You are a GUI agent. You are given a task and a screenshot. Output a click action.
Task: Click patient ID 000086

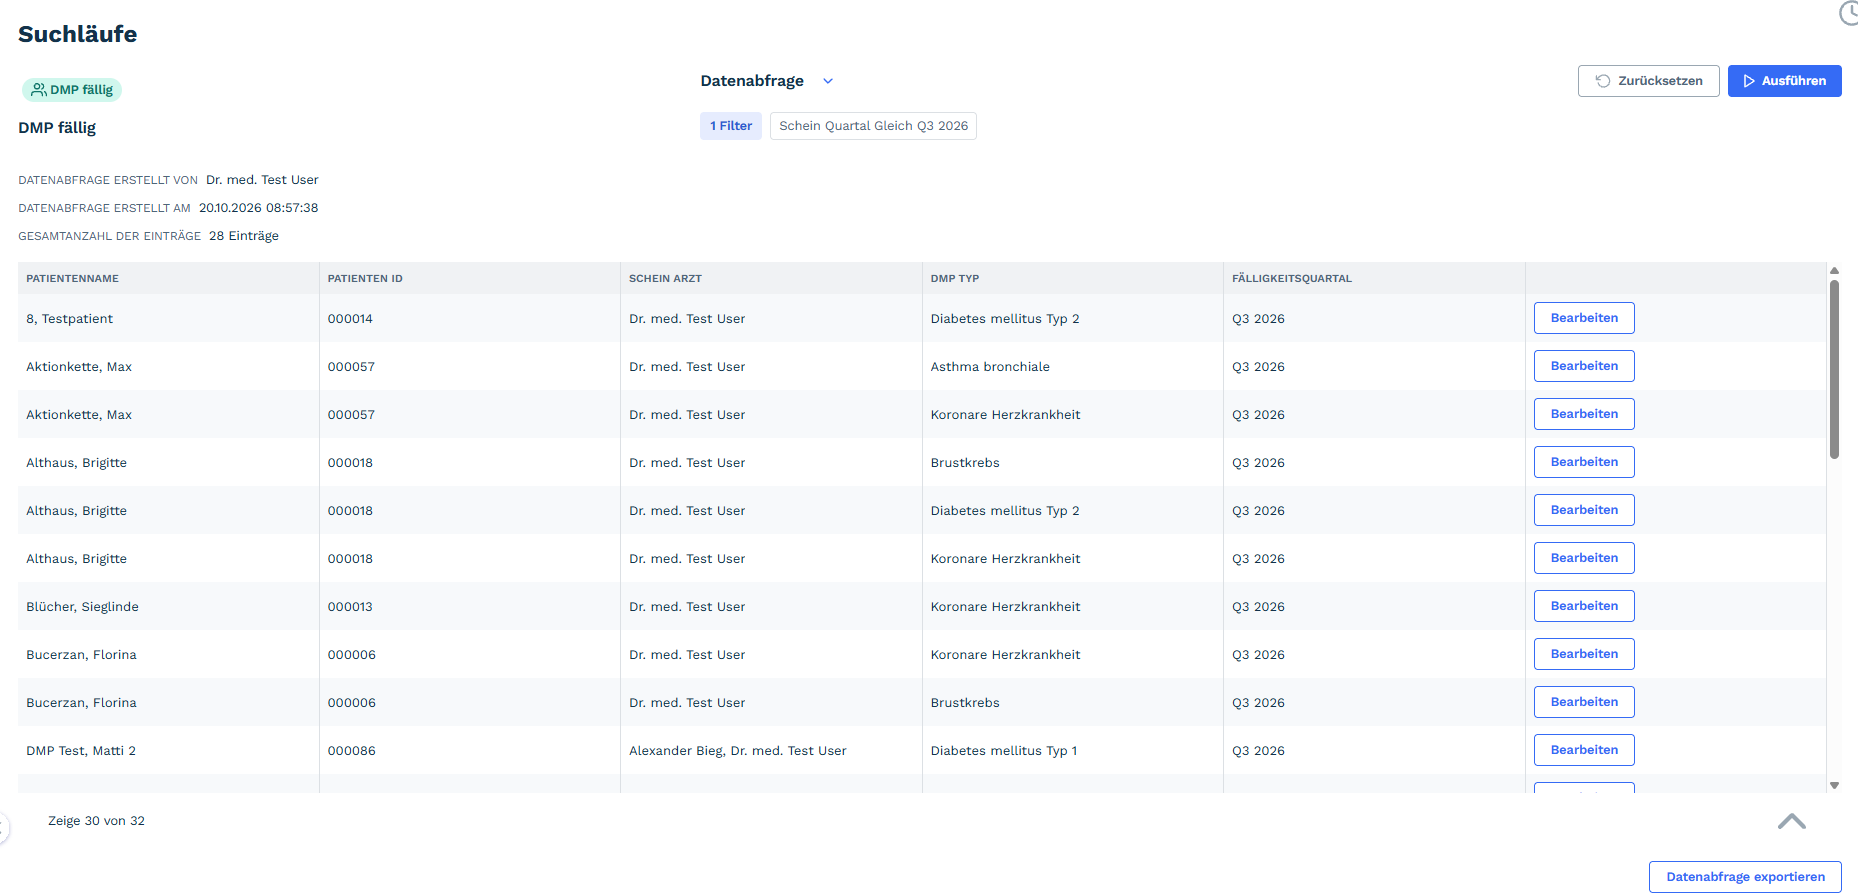[352, 751]
